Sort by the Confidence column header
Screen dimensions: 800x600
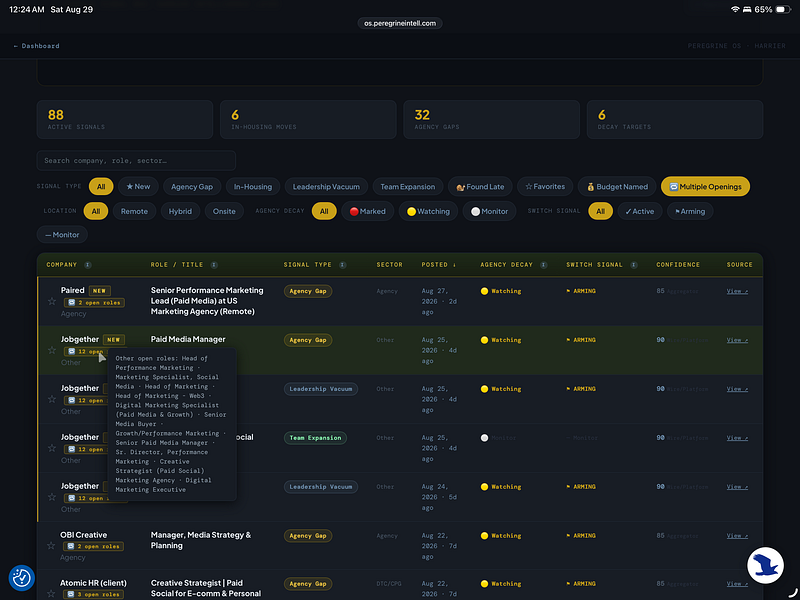pyautogui.click(x=678, y=265)
